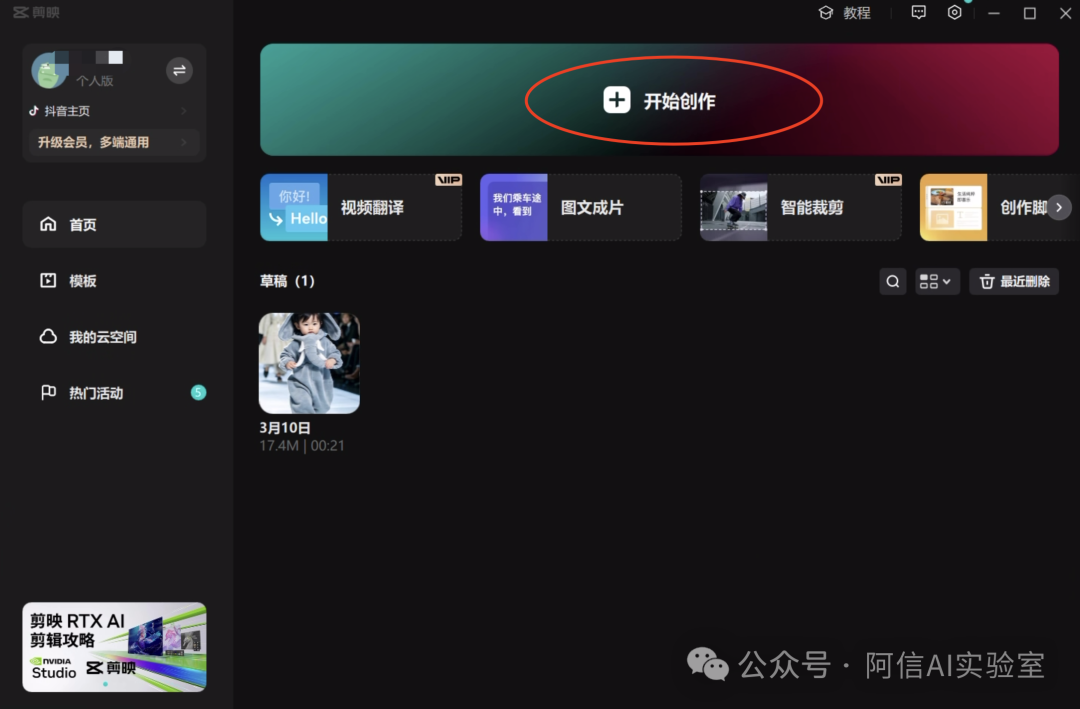Image resolution: width=1080 pixels, height=709 pixels.
Task: Click the template icon beside 模板
Action: pyautogui.click(x=48, y=280)
